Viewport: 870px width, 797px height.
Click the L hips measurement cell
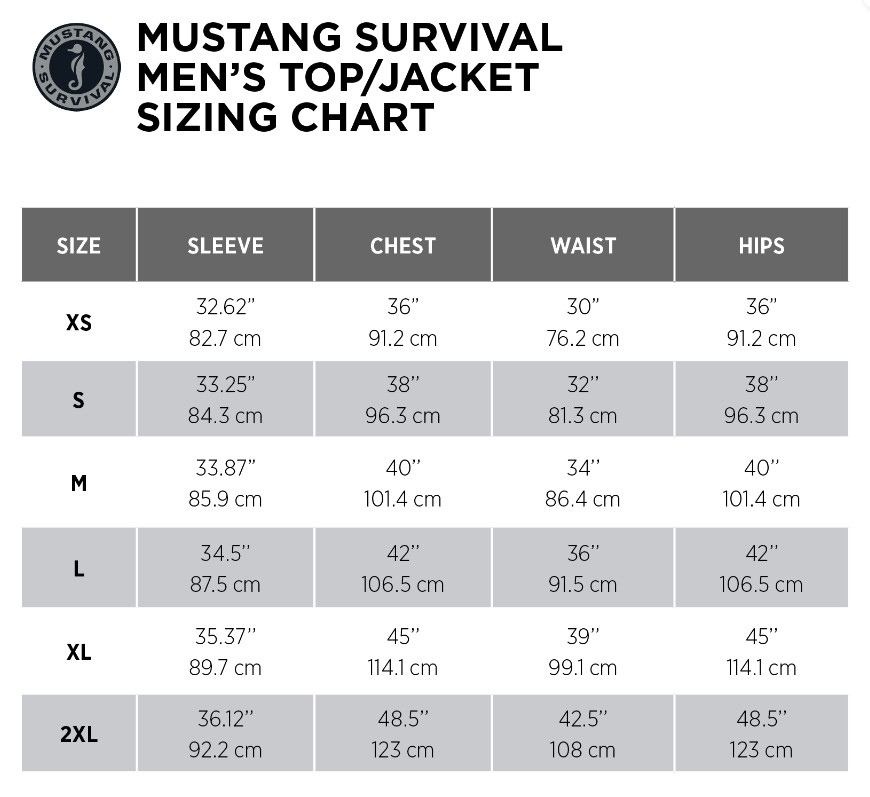click(x=761, y=568)
